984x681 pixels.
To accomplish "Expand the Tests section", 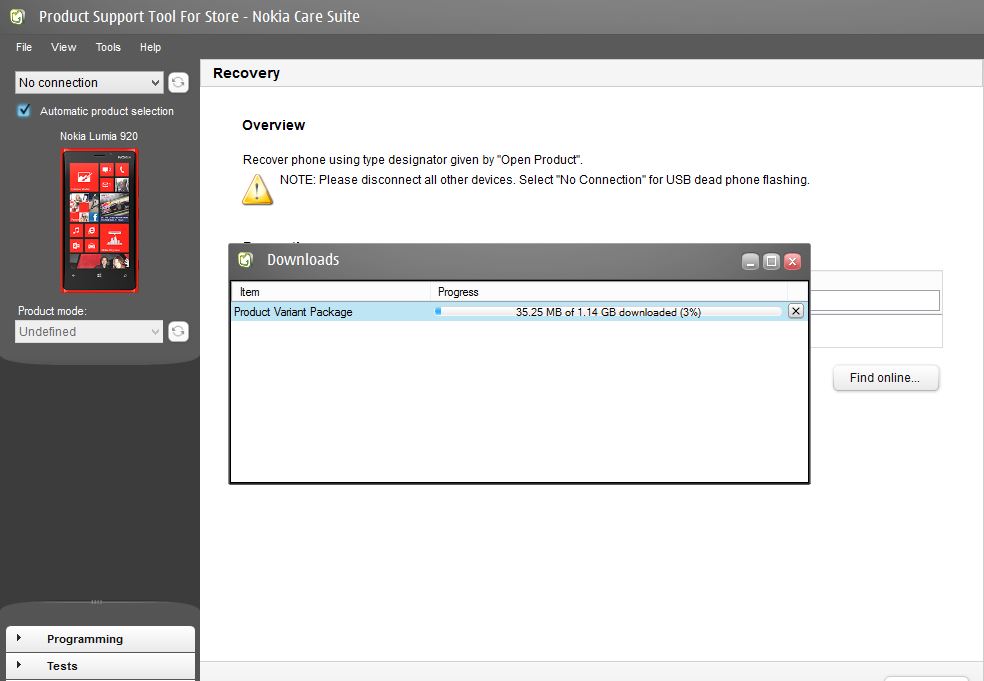I will pos(100,666).
